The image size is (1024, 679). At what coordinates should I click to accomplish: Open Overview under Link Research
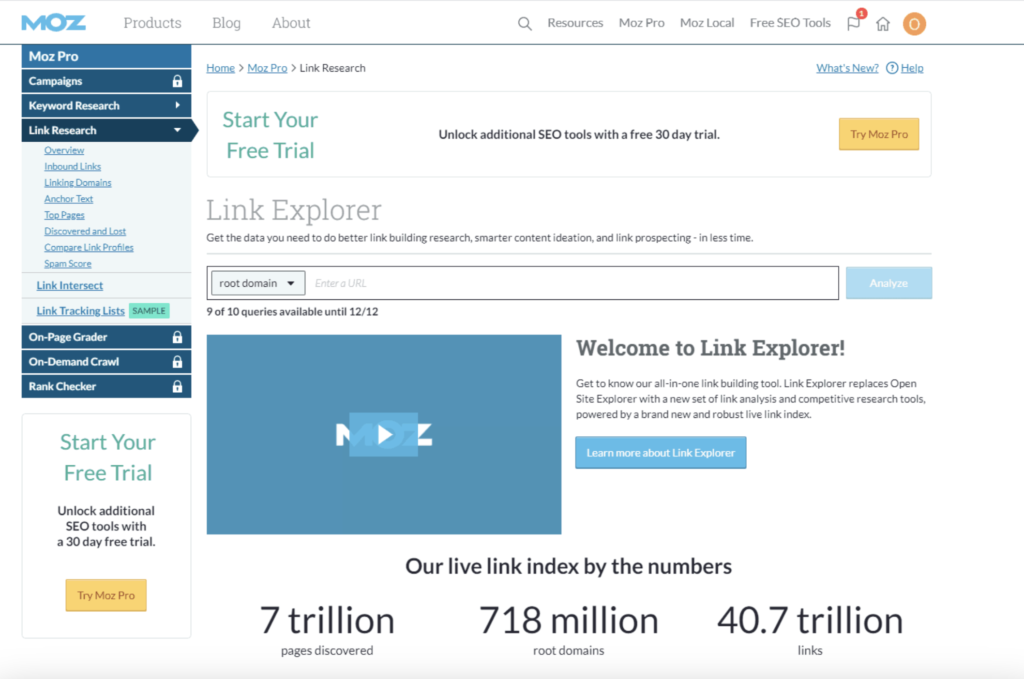pyautogui.click(x=64, y=150)
